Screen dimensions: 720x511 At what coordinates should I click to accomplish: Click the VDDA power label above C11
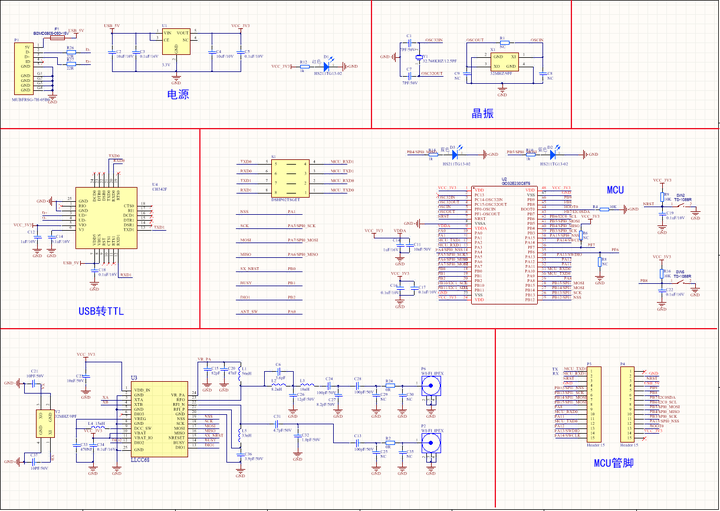(x=399, y=232)
